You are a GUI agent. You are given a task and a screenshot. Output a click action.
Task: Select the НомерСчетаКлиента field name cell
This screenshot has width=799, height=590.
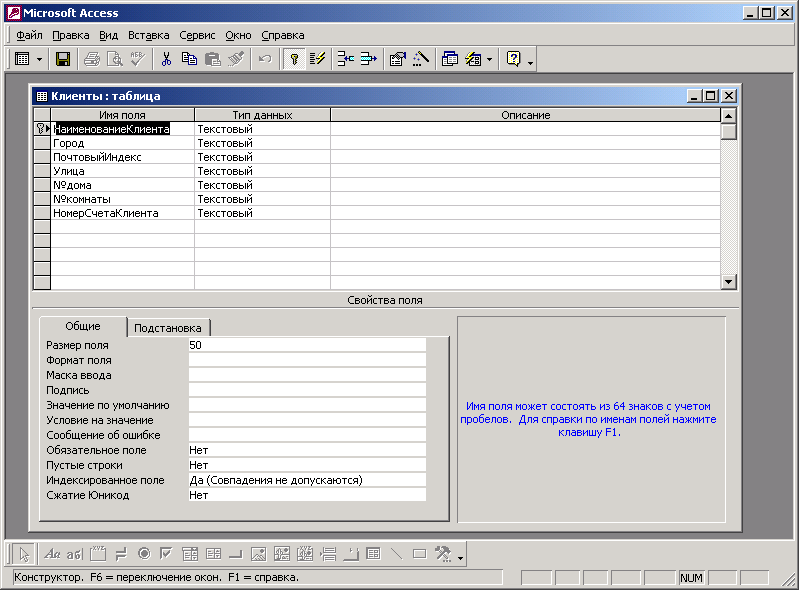122,213
